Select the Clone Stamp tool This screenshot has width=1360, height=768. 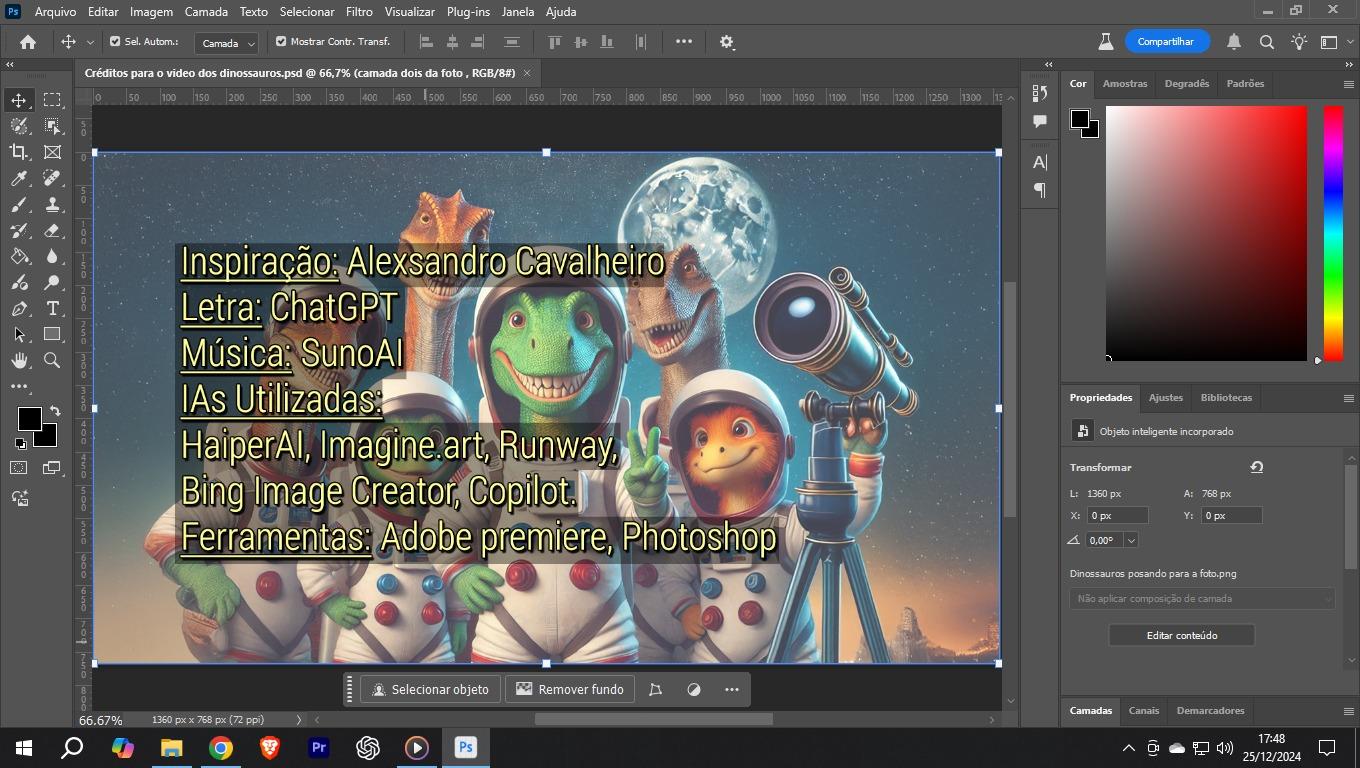click(52, 204)
